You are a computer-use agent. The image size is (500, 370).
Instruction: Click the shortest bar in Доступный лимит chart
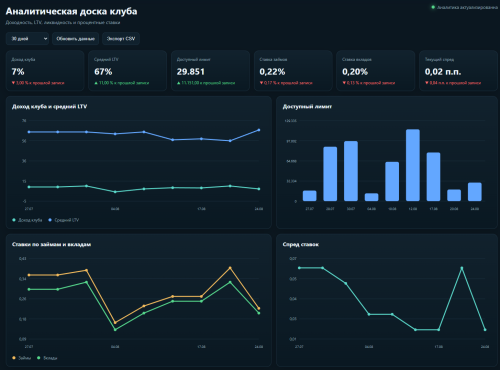pyautogui.click(x=371, y=197)
